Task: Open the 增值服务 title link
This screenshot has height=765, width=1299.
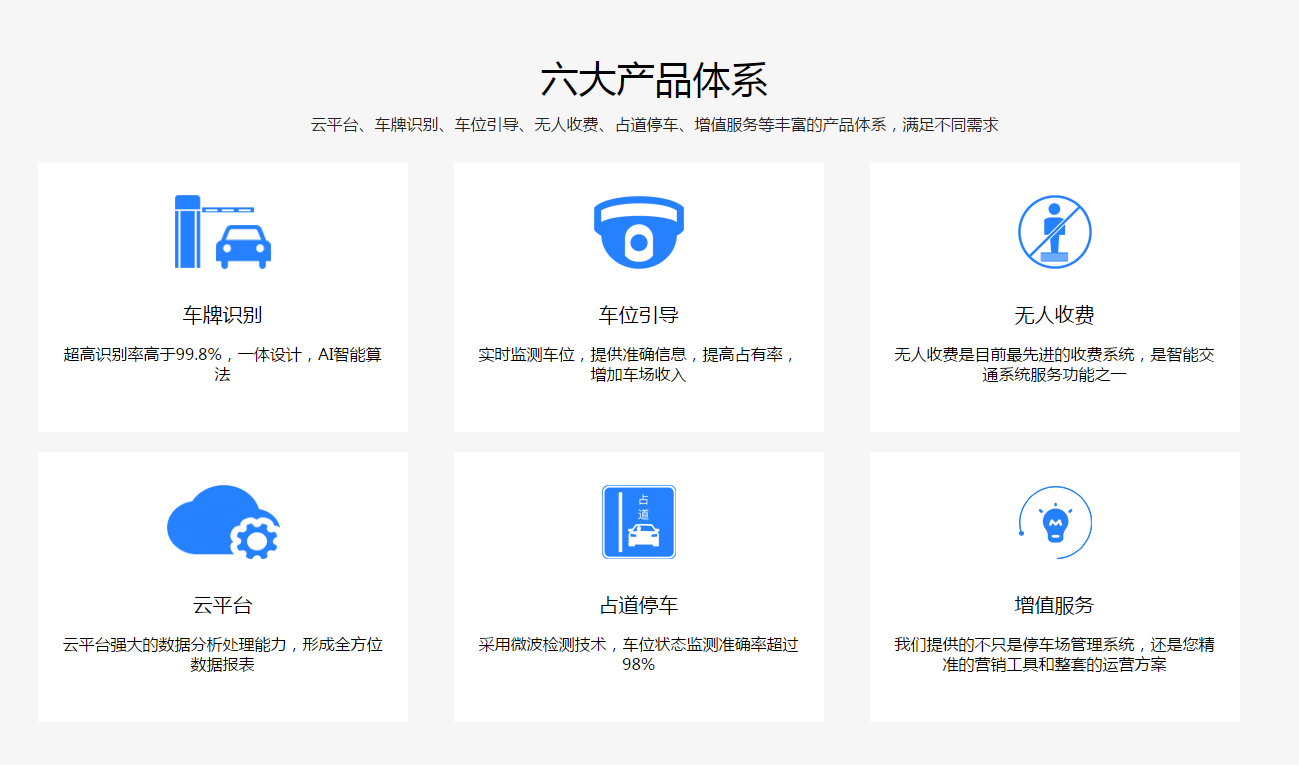Action: point(1054,605)
